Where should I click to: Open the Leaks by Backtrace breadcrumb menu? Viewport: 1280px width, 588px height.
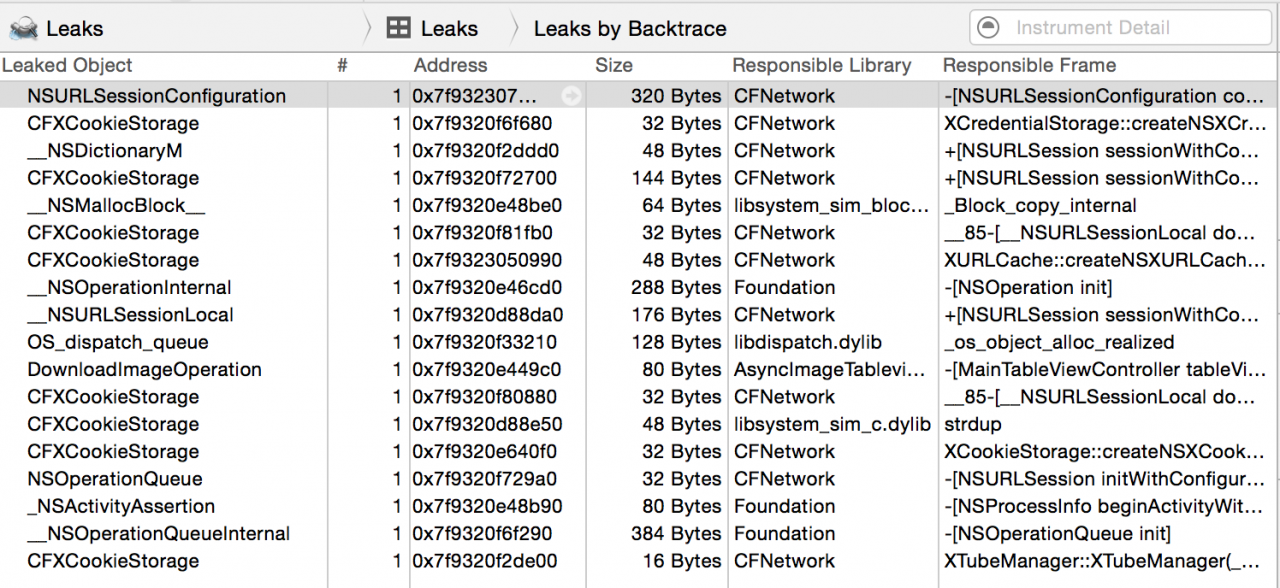pos(630,28)
